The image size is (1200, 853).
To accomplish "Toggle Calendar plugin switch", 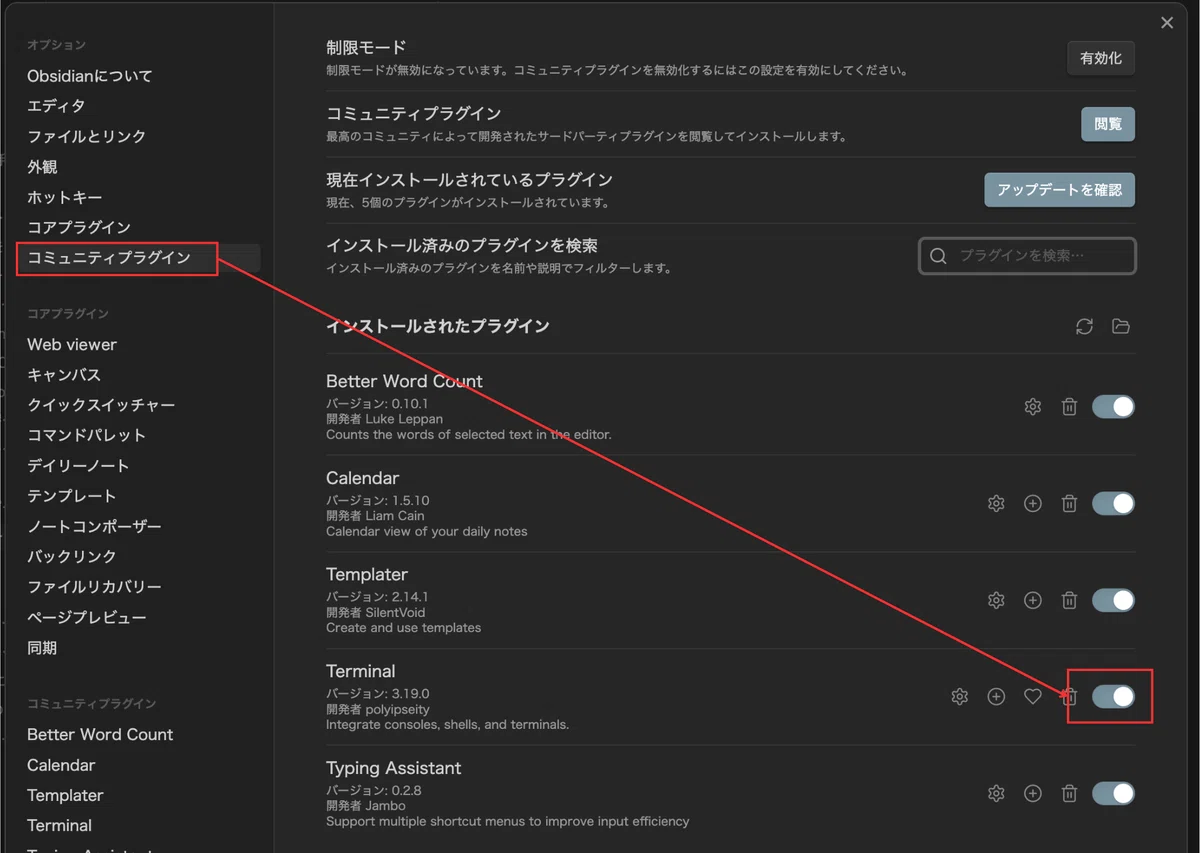I will pos(1113,504).
